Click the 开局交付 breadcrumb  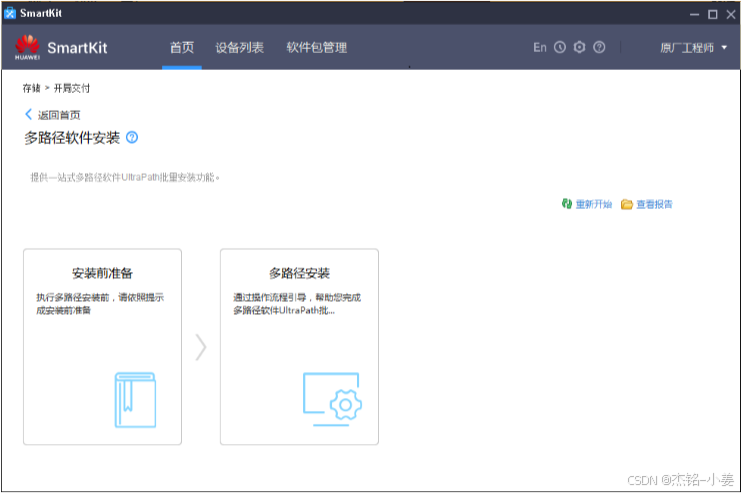coord(71,88)
